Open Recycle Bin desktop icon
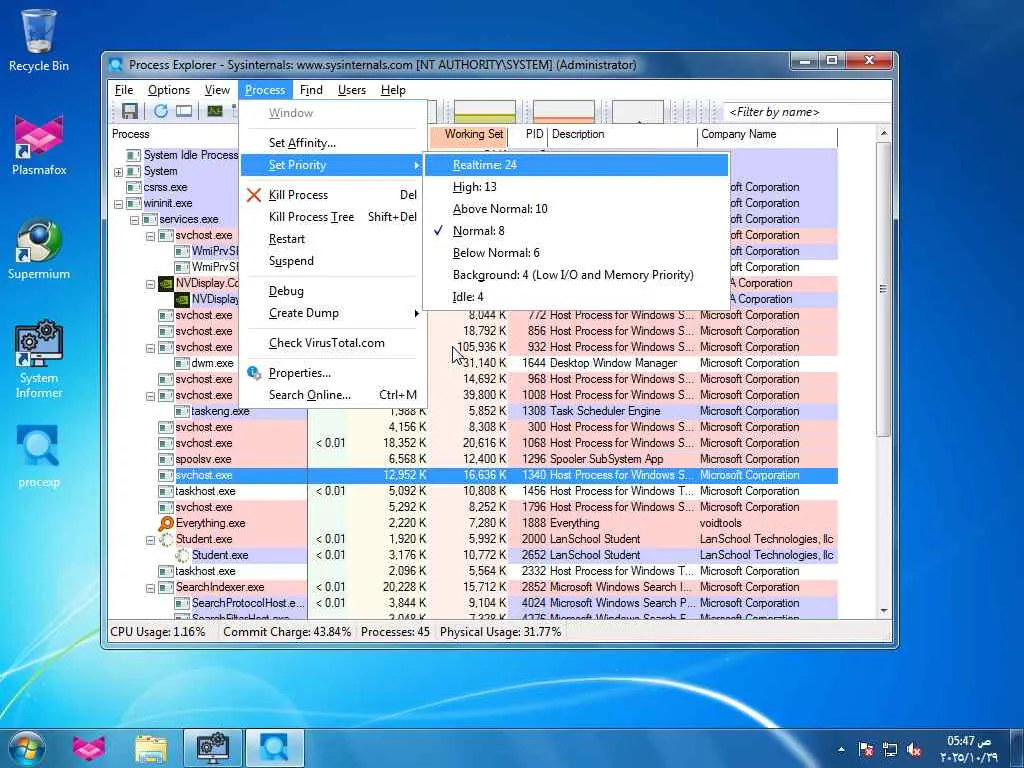Screen dimensions: 1024x768 tap(39, 39)
